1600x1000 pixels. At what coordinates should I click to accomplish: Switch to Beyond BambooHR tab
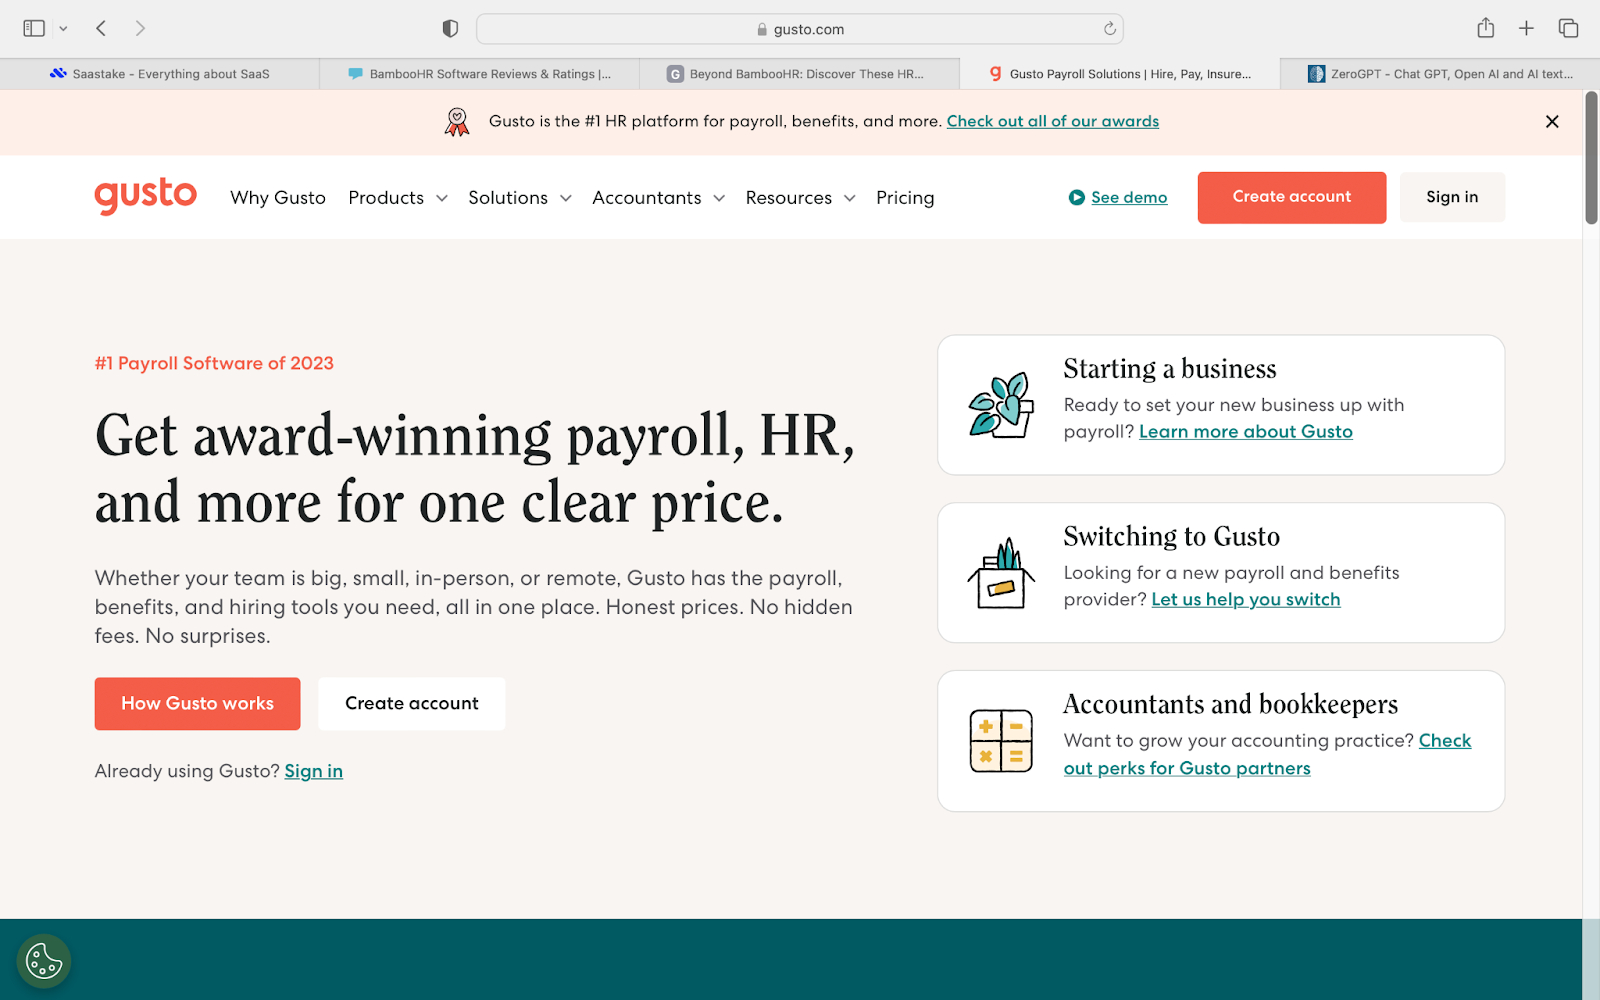pos(800,74)
